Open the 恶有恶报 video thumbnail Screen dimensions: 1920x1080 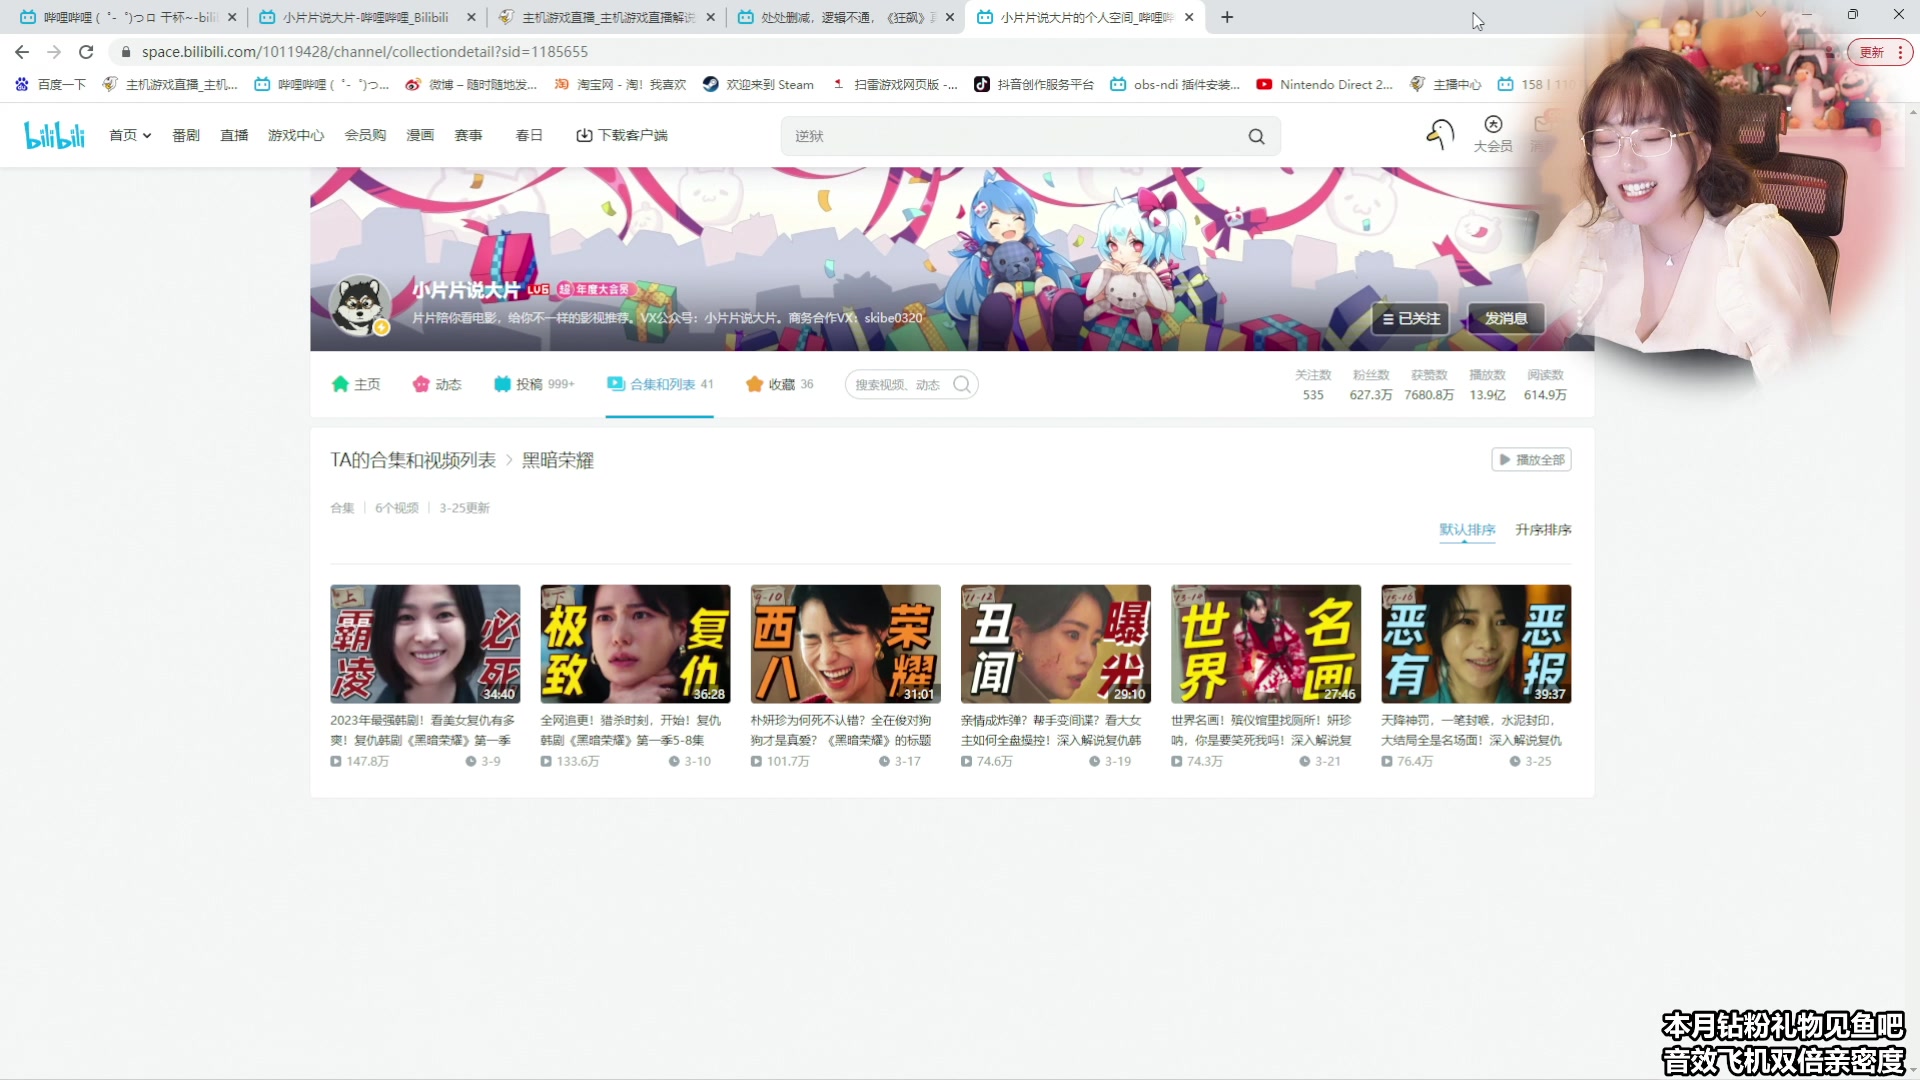1475,644
